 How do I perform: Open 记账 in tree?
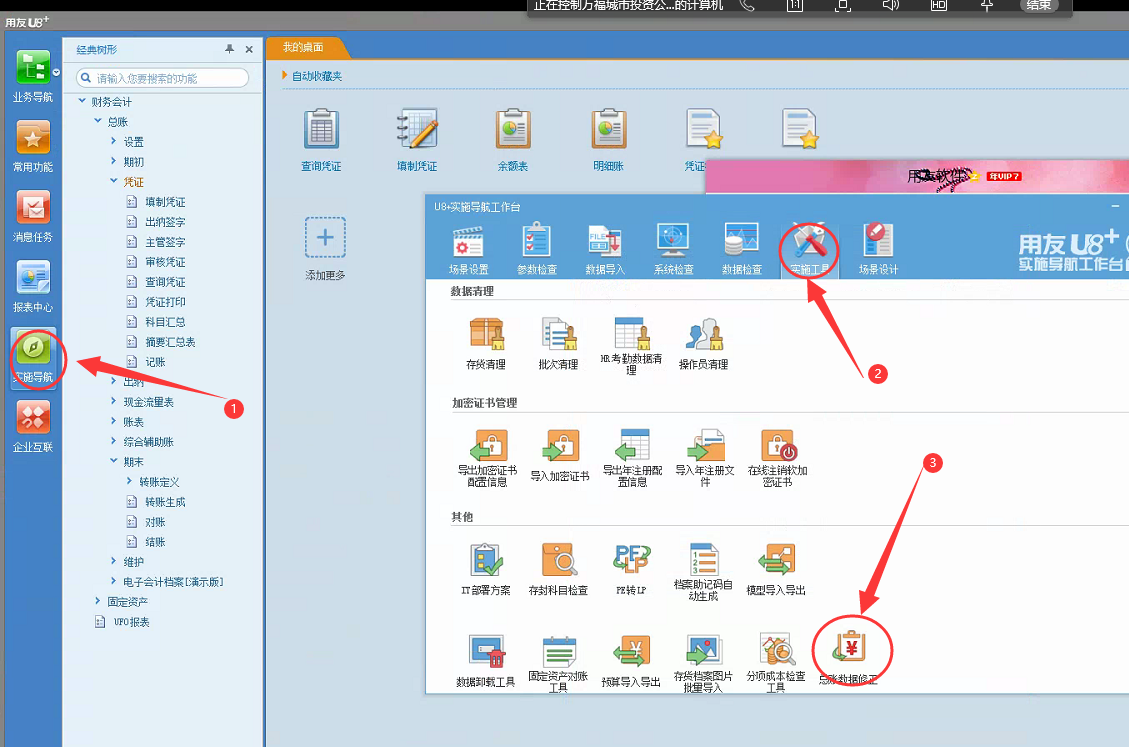(x=155, y=362)
